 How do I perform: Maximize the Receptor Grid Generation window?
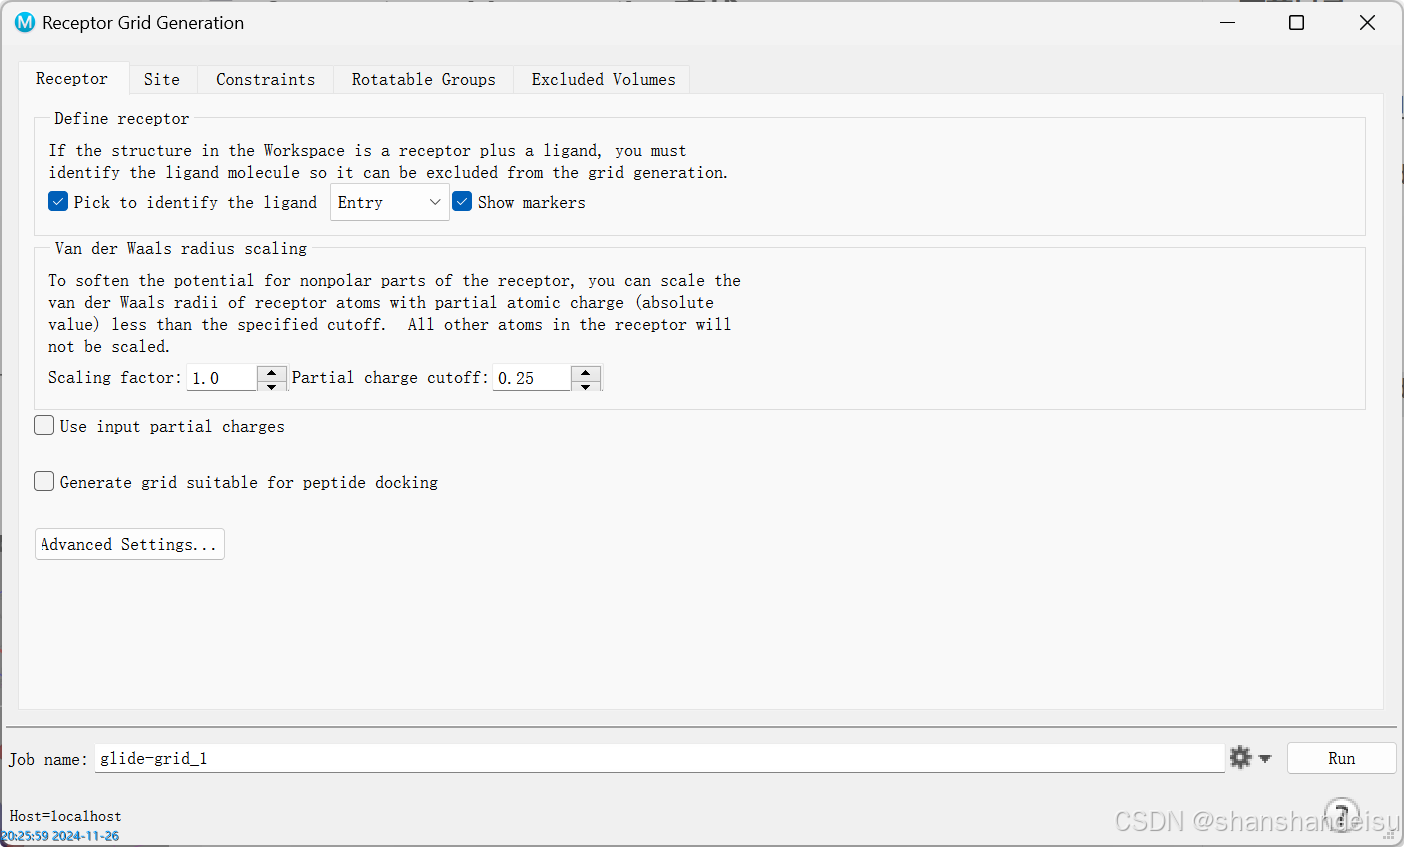click(1296, 22)
